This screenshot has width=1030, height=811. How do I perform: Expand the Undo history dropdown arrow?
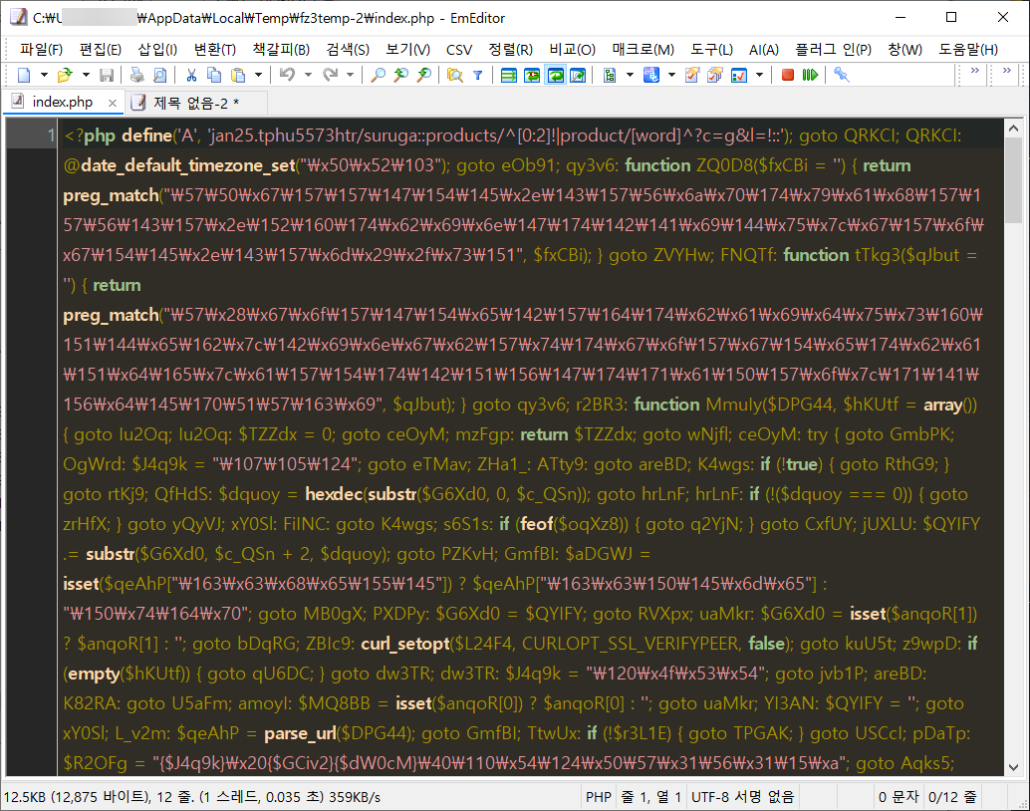coord(307,75)
